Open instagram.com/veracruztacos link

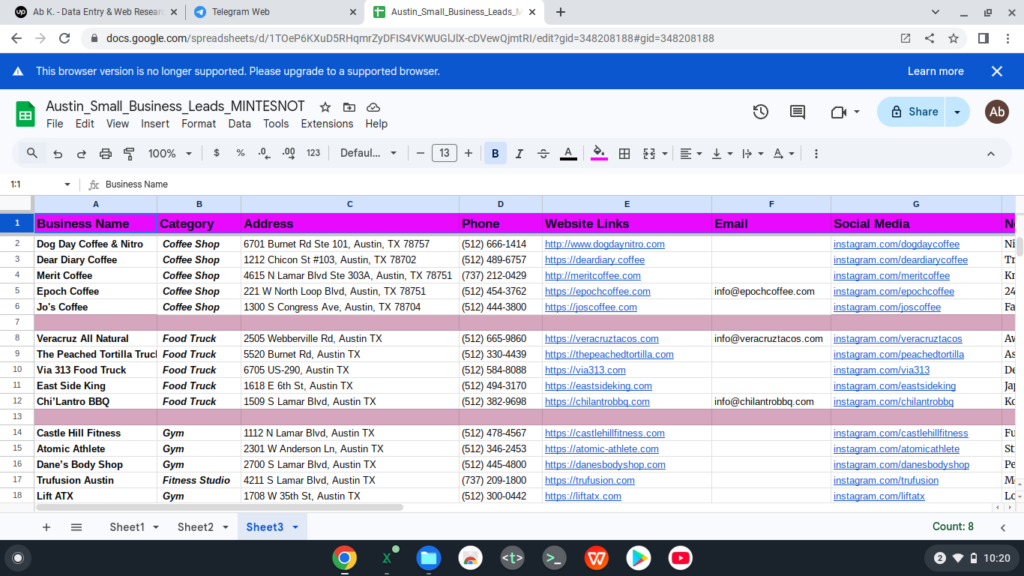897,339
